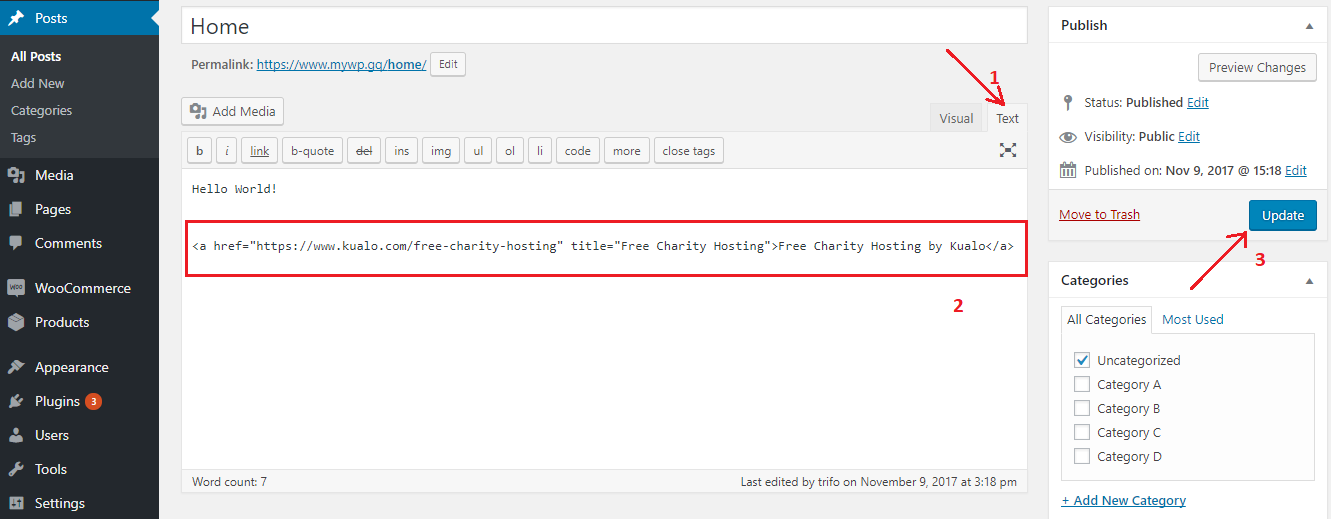The image size is (1331, 519).
Task: Toggle the Uncategorized checkbox
Action: (x=1081, y=360)
